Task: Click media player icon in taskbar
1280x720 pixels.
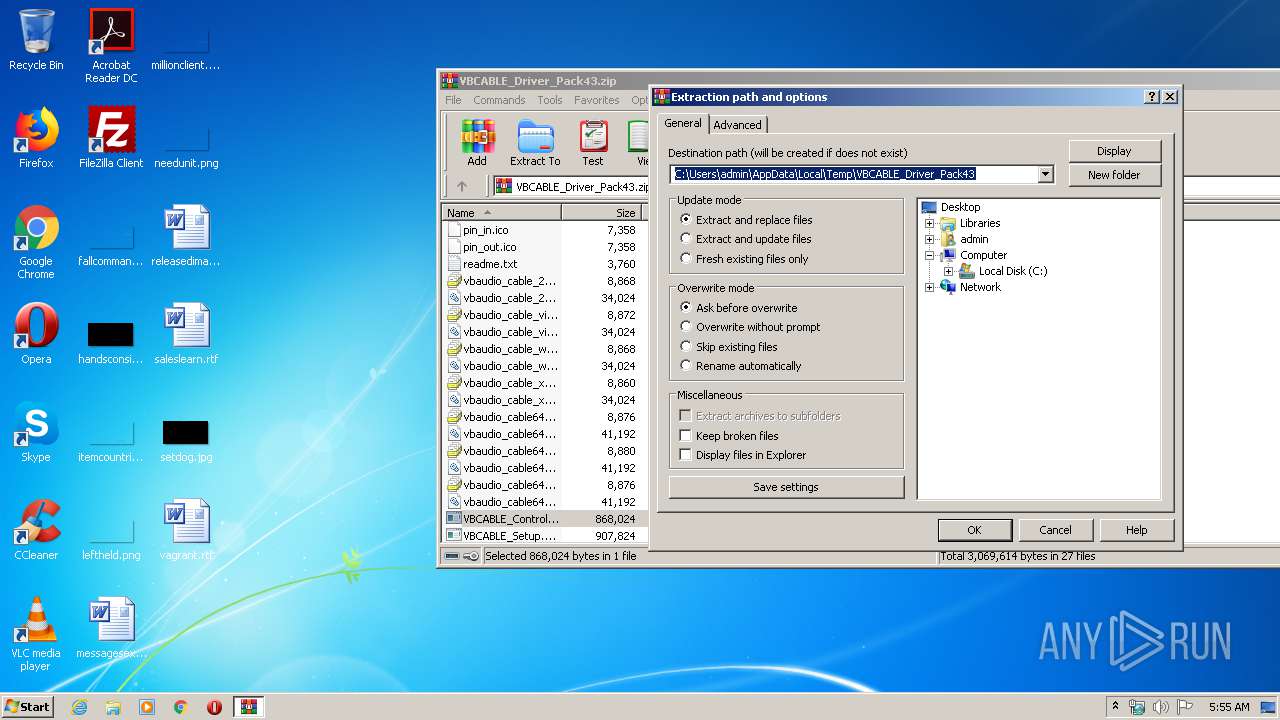Action: pos(147,707)
